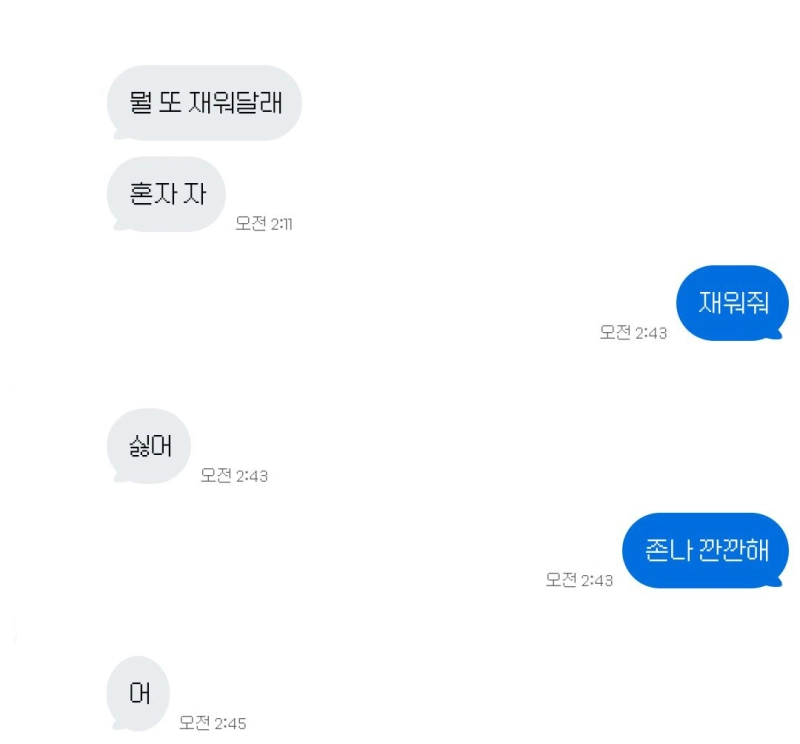Select the gray '어' message bubble
Image resolution: width=800 pixels, height=744 pixels.
[x=138, y=693]
